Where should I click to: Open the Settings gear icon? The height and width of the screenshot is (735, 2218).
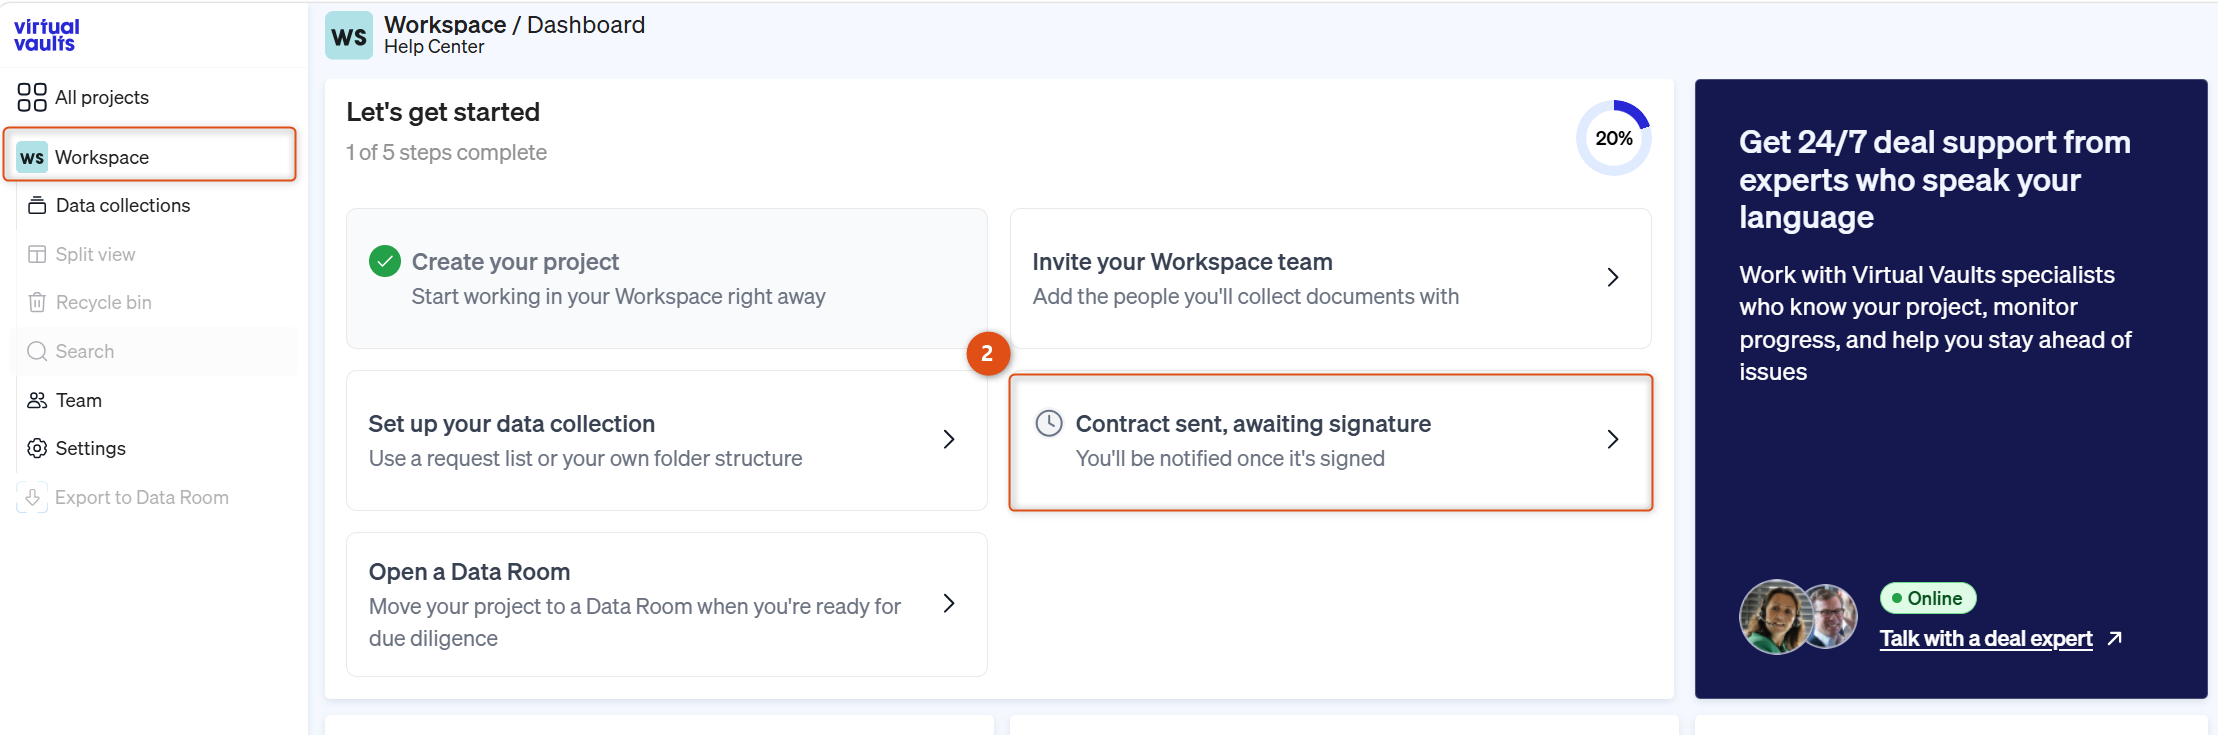(x=37, y=448)
